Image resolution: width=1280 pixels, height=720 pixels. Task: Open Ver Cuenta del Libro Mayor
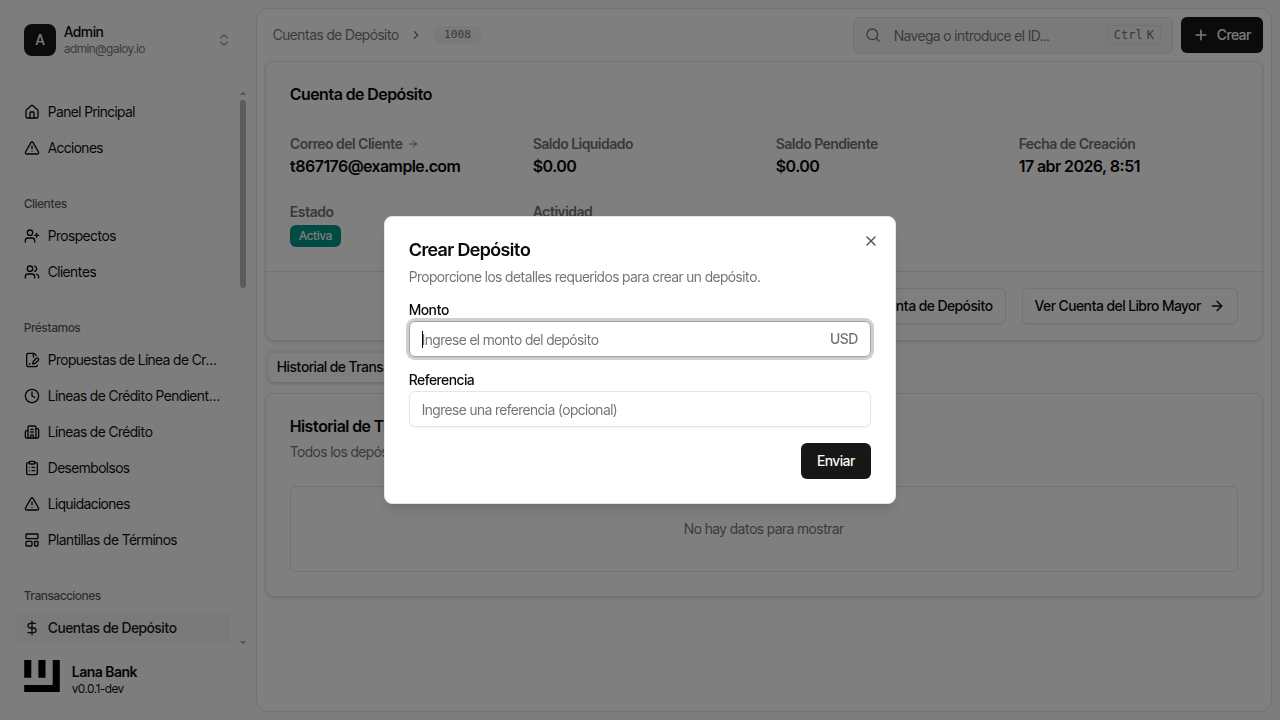(x=1129, y=306)
